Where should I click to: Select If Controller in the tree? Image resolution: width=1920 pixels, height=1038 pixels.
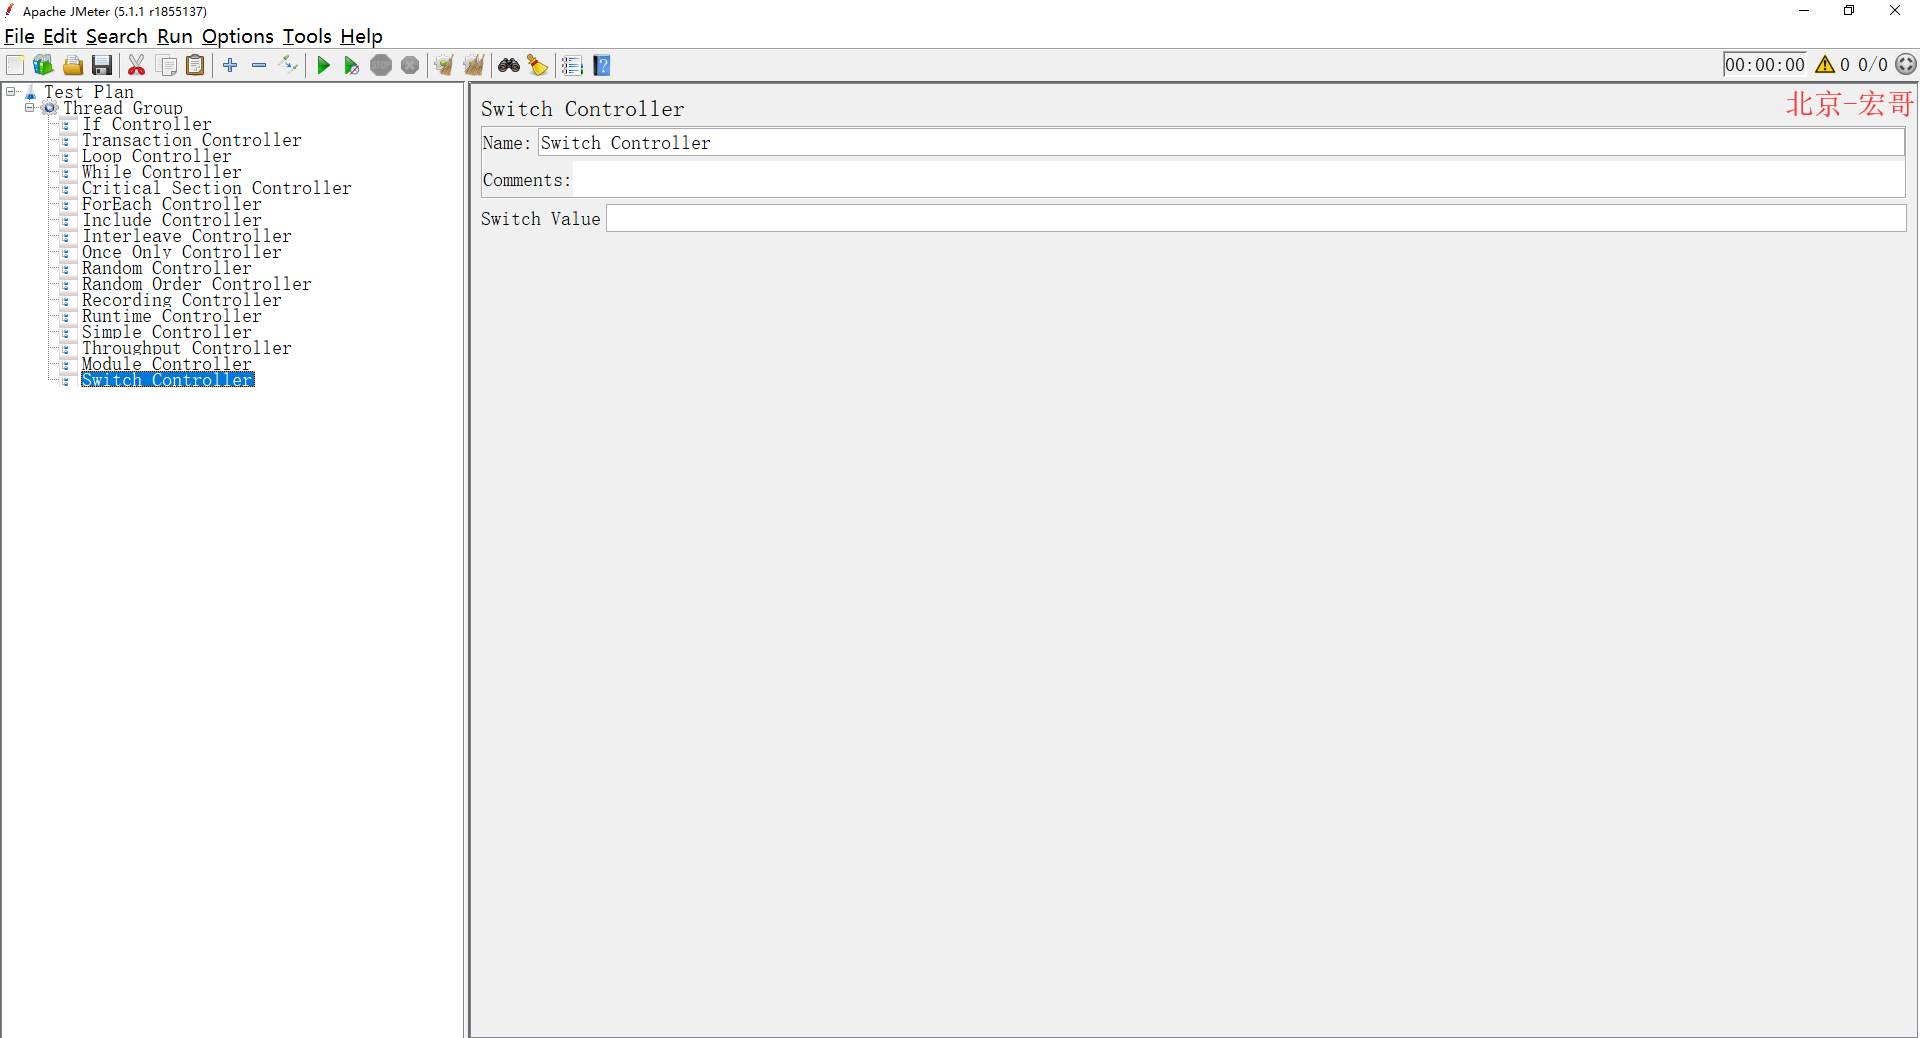point(147,124)
